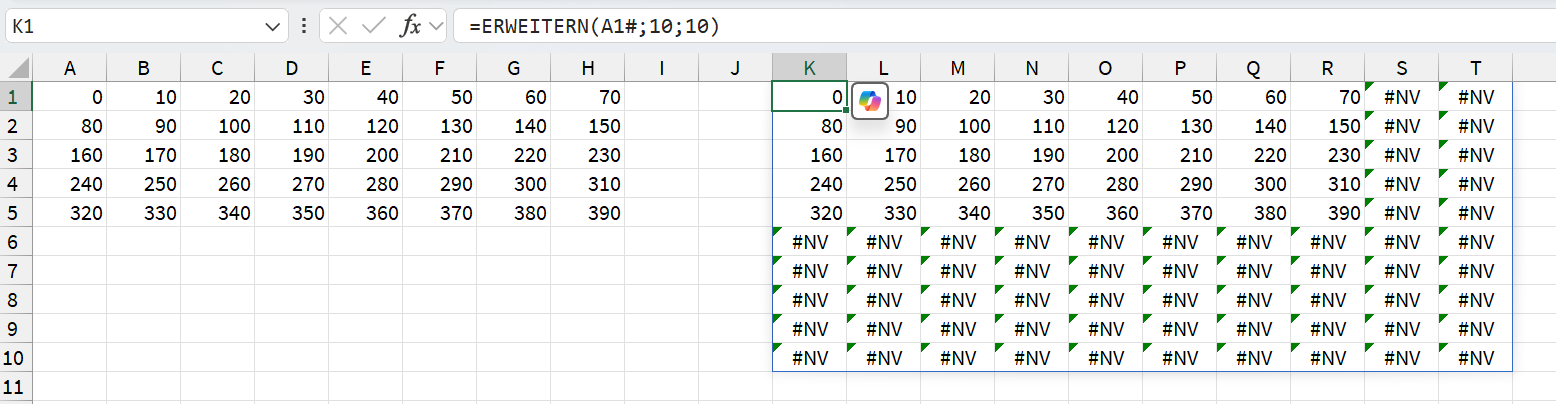The image size is (1556, 404).
Task: Click the Insert Function fx icon
Action: click(x=410, y=26)
